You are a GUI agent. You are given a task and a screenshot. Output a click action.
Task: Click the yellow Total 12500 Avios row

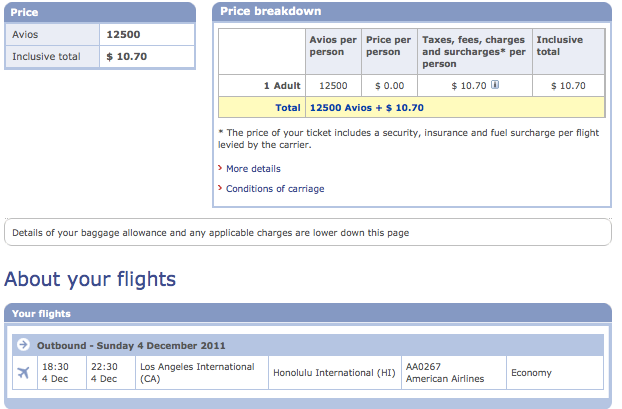pyautogui.click(x=411, y=107)
